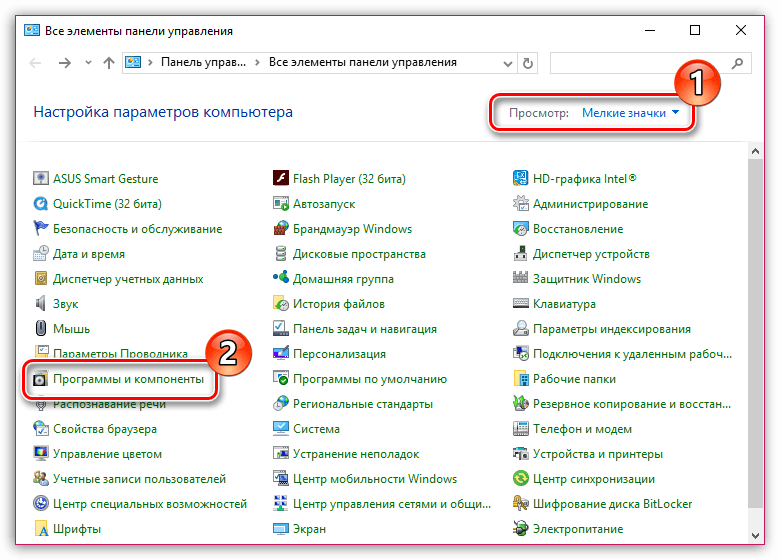Click the Мышь mouse icon
Image resolution: width=780 pixels, height=560 pixels.
coord(41,328)
